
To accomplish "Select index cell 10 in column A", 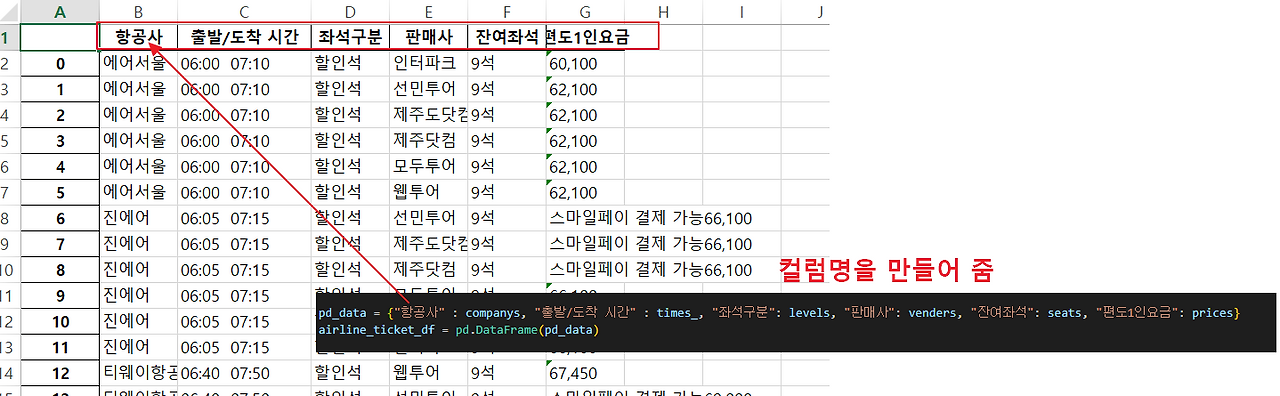I will coord(59,322).
